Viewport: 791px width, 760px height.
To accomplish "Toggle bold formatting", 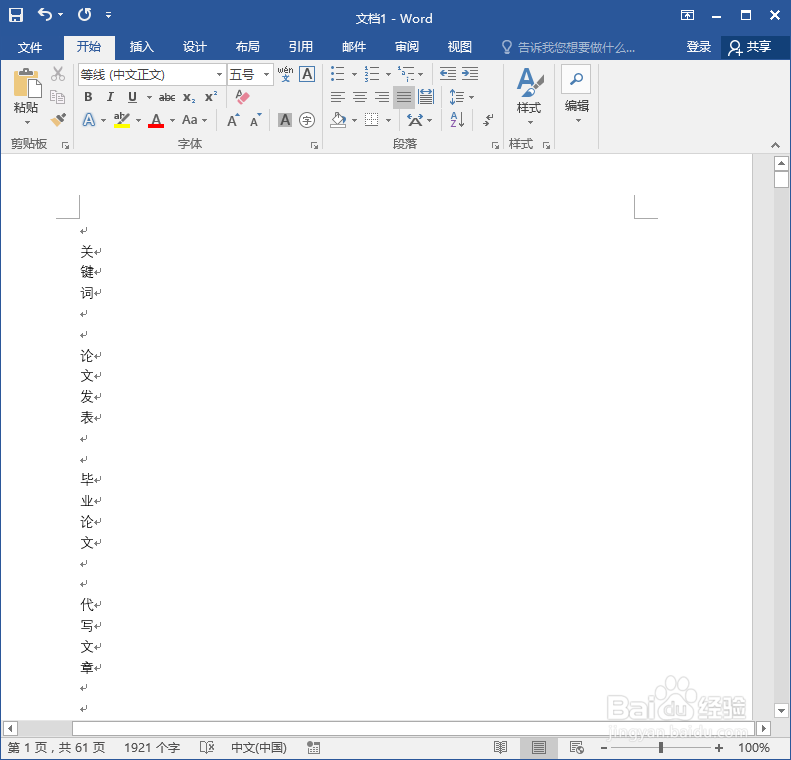I will click(x=88, y=97).
